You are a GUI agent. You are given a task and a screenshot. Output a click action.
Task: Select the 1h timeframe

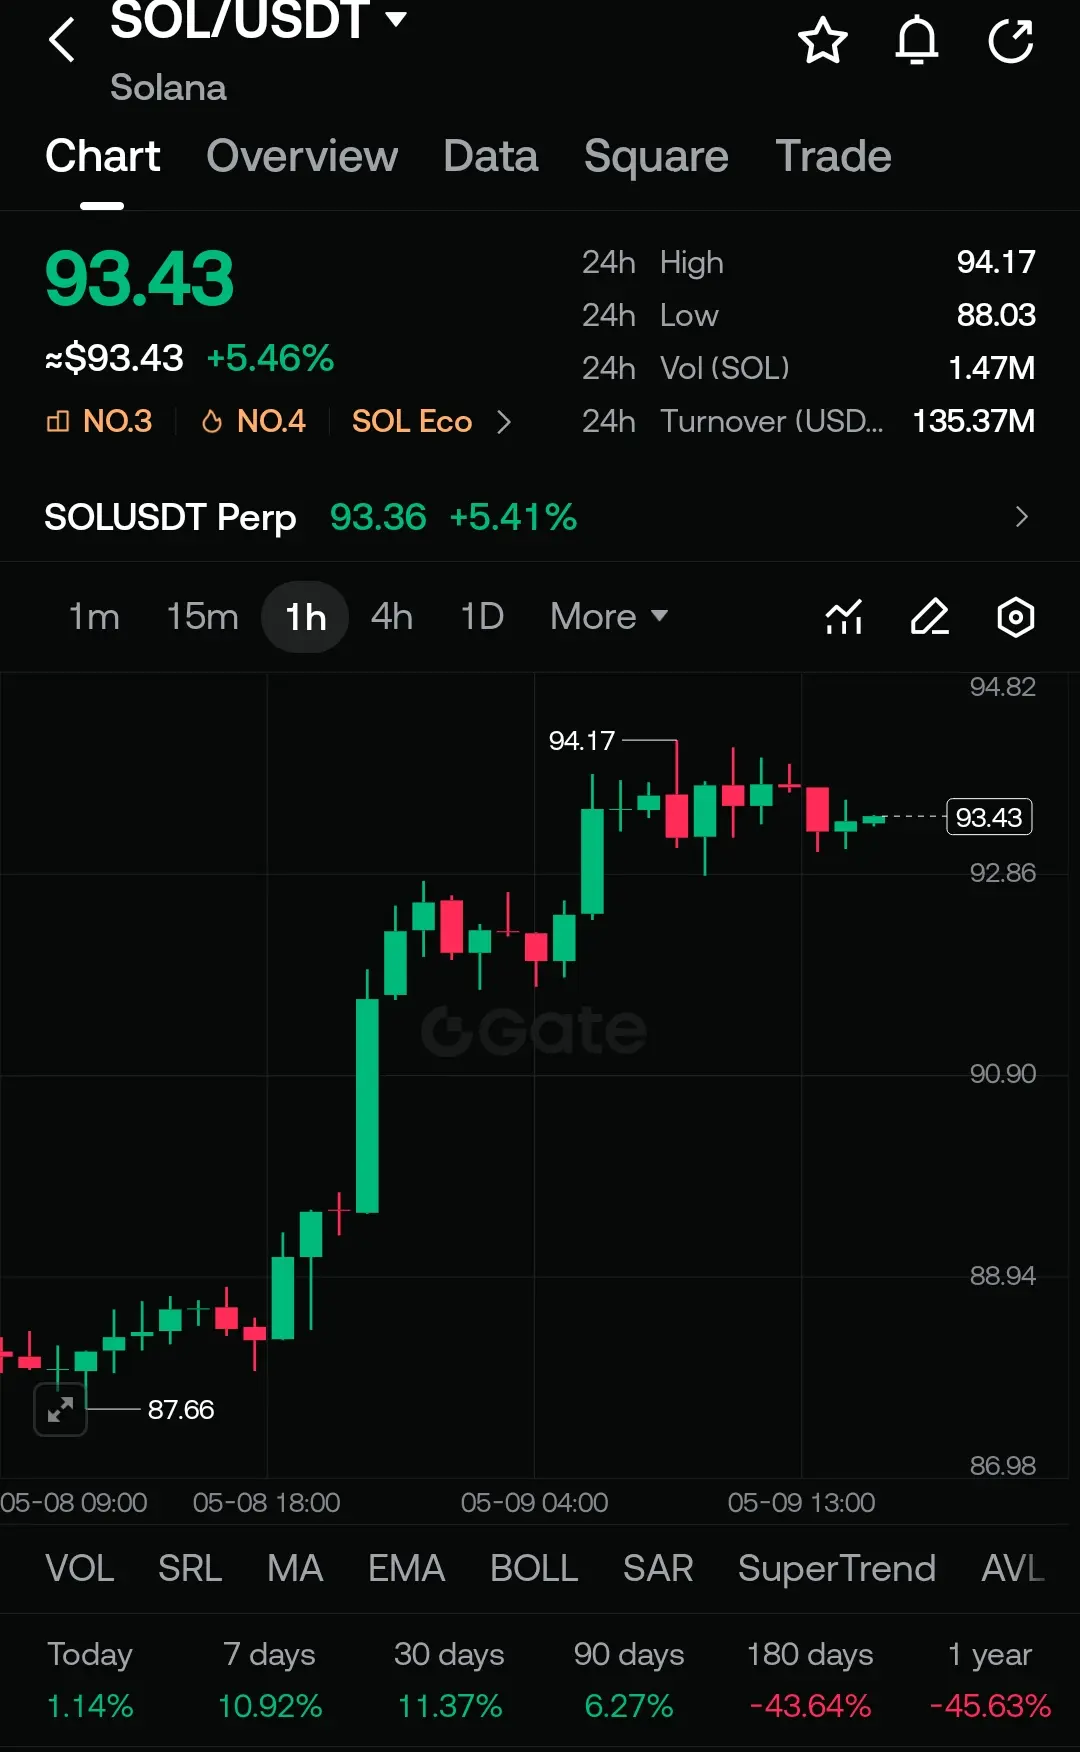coord(305,617)
